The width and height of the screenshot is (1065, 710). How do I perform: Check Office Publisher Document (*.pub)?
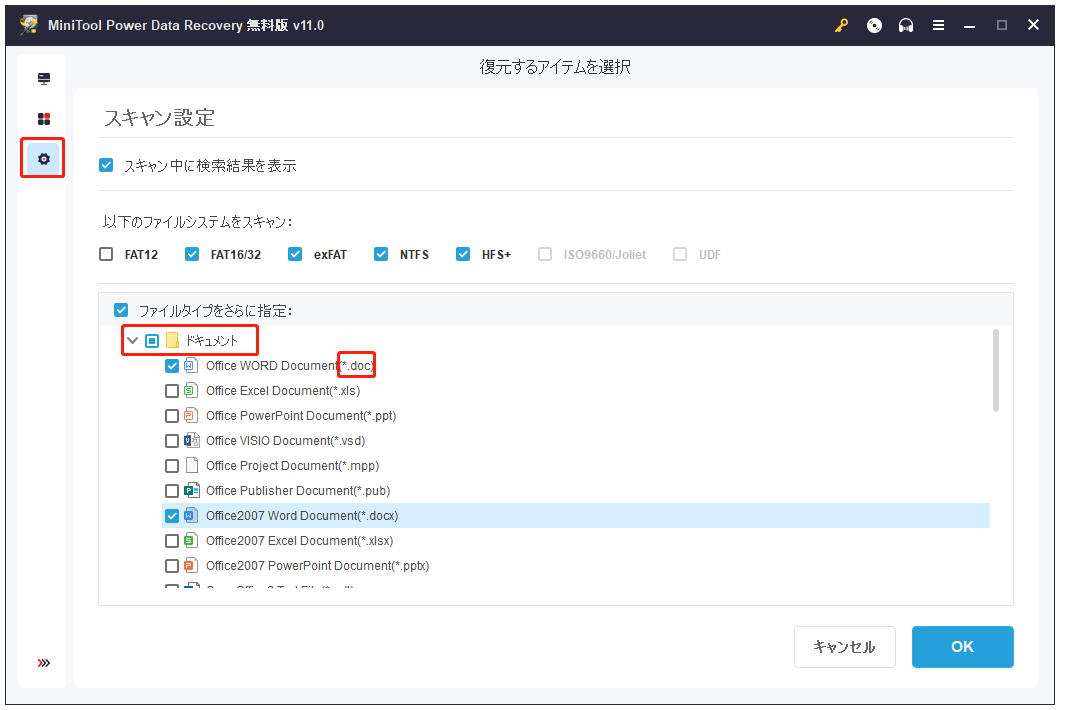coord(172,491)
